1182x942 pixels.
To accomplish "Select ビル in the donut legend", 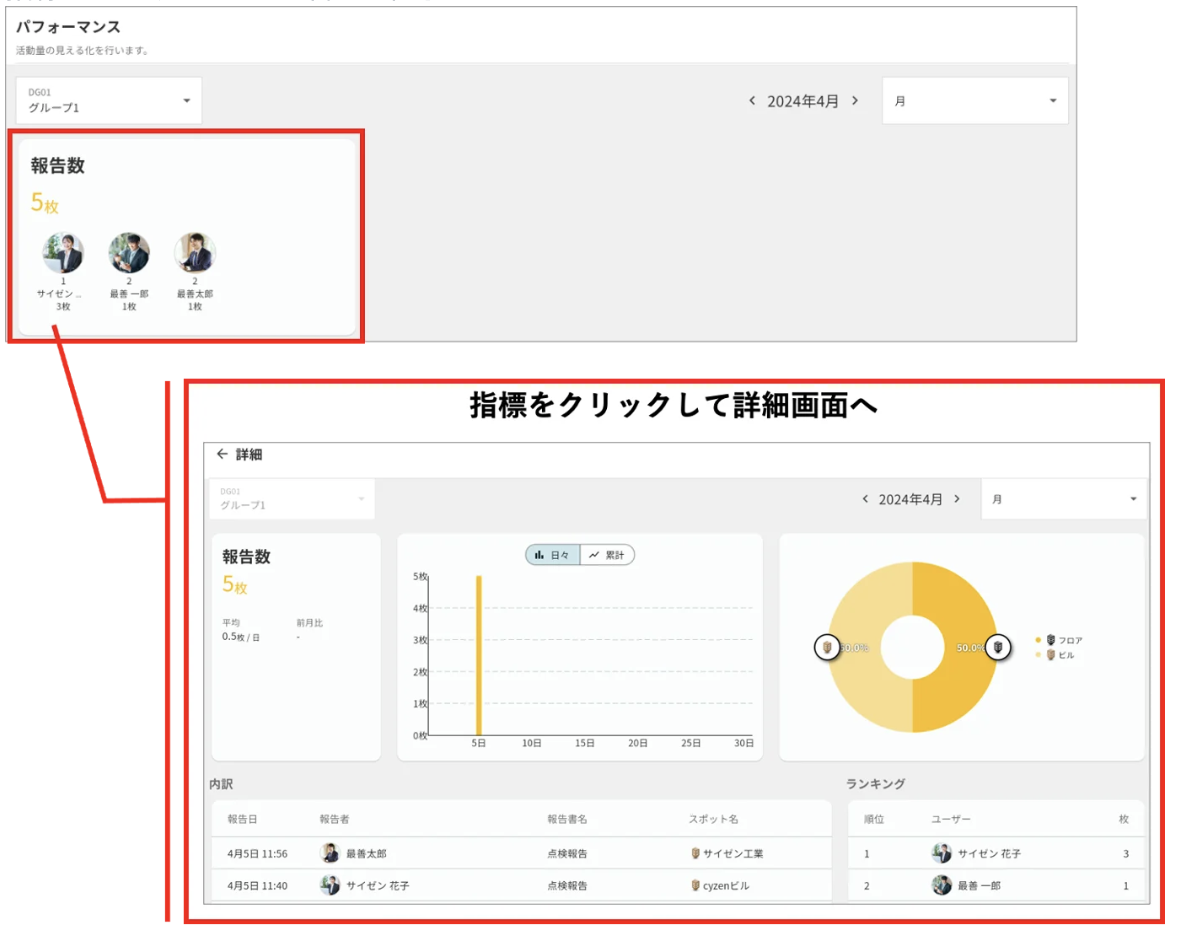I will (x=1055, y=655).
